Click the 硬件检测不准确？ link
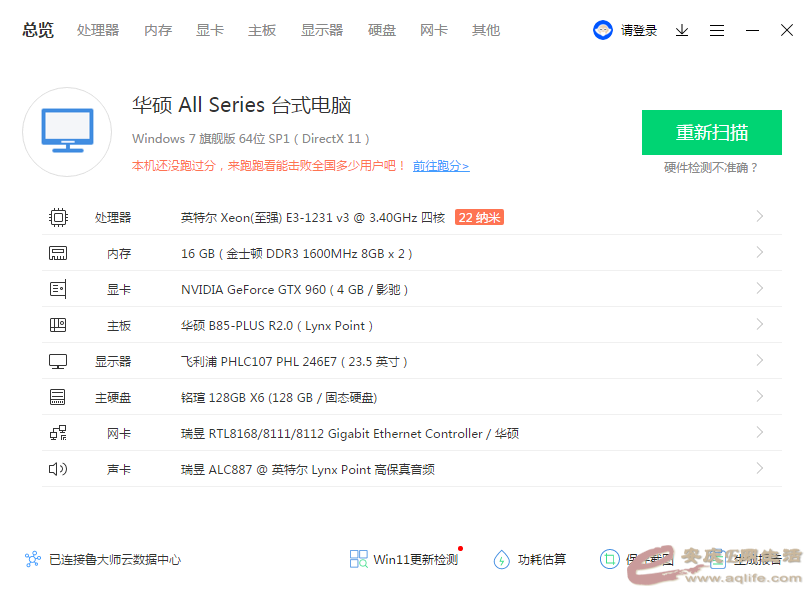The image size is (812, 591). point(711,168)
